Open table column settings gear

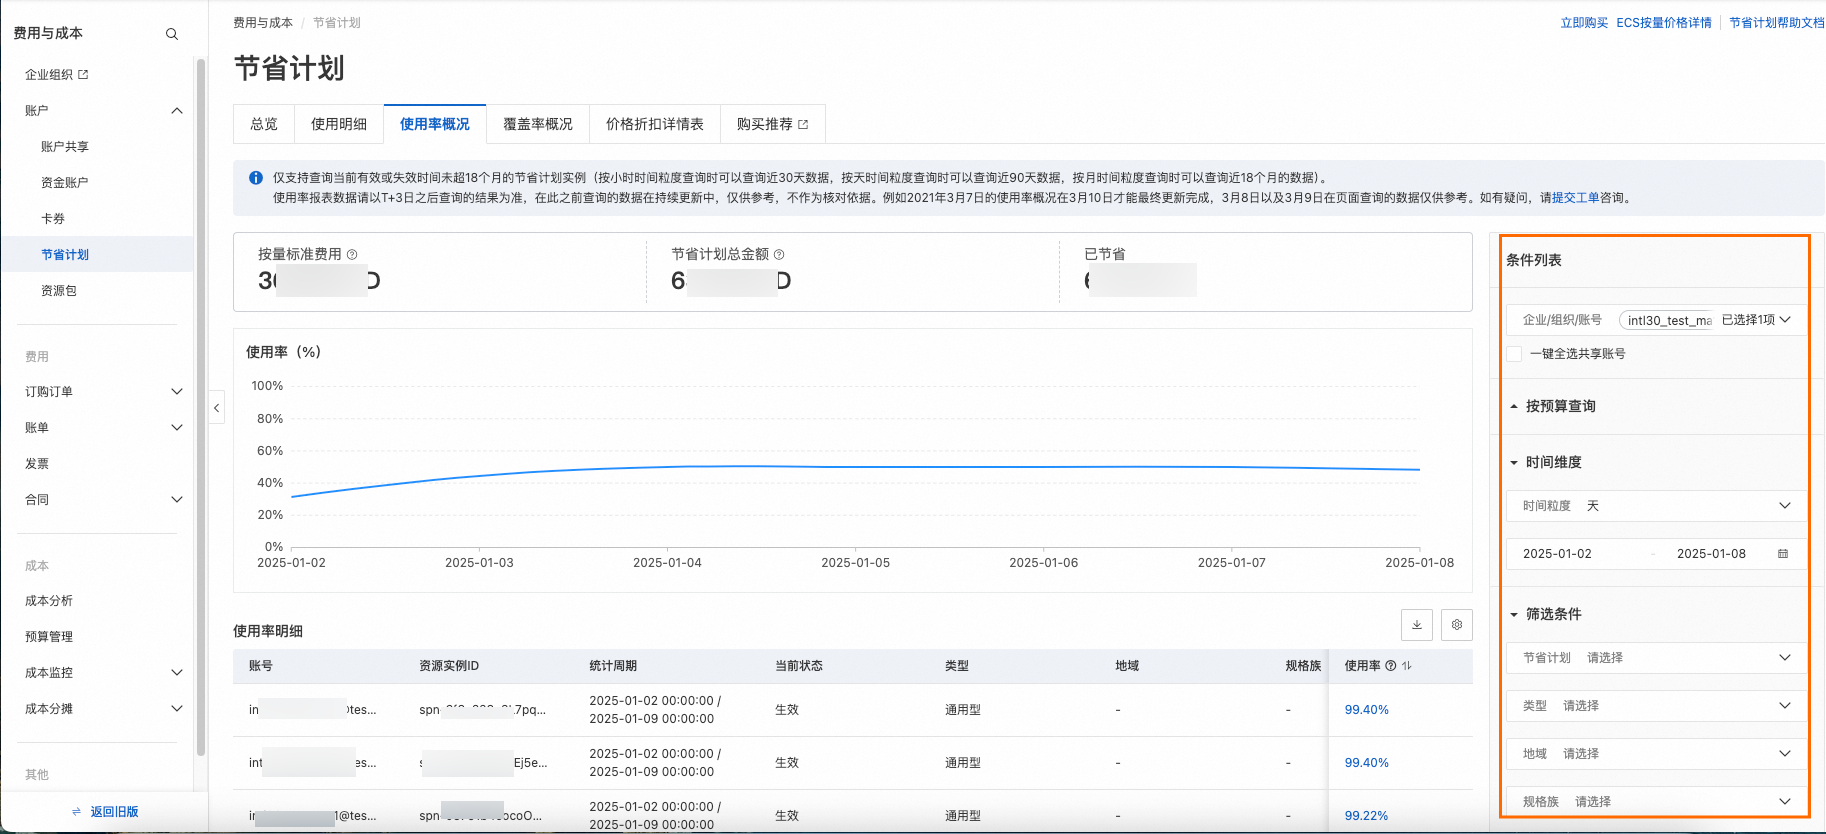point(1457,625)
